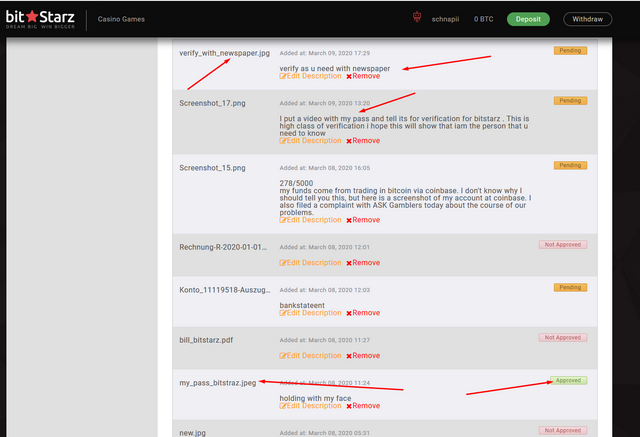Click the Konto_11119518-Auszug file name
Viewport: 640px width, 437px height.
click(x=224, y=290)
